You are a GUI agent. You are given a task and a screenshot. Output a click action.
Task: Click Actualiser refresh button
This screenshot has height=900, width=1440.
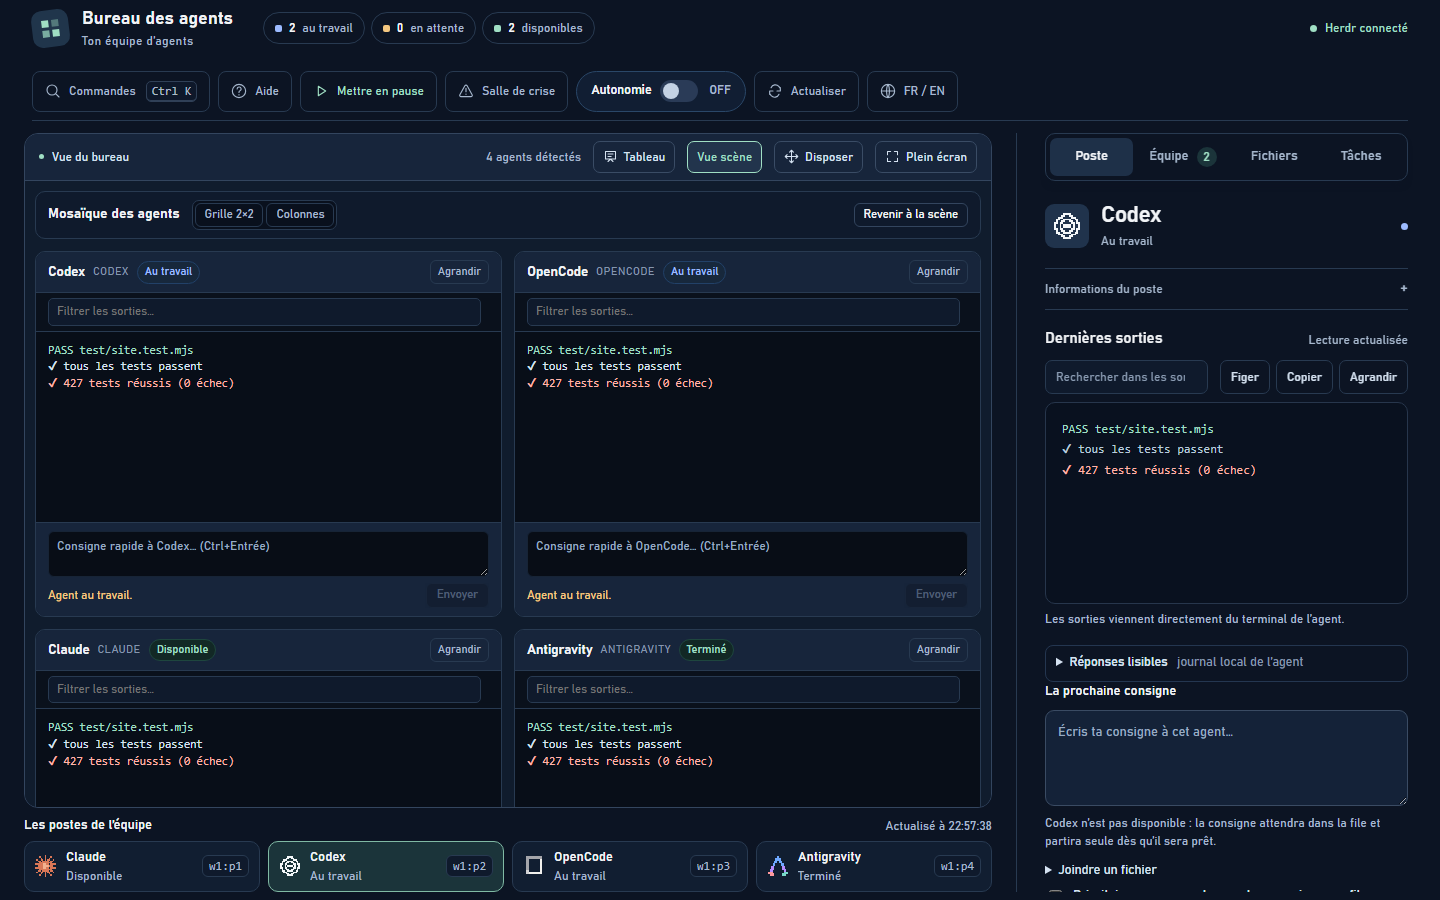(806, 91)
